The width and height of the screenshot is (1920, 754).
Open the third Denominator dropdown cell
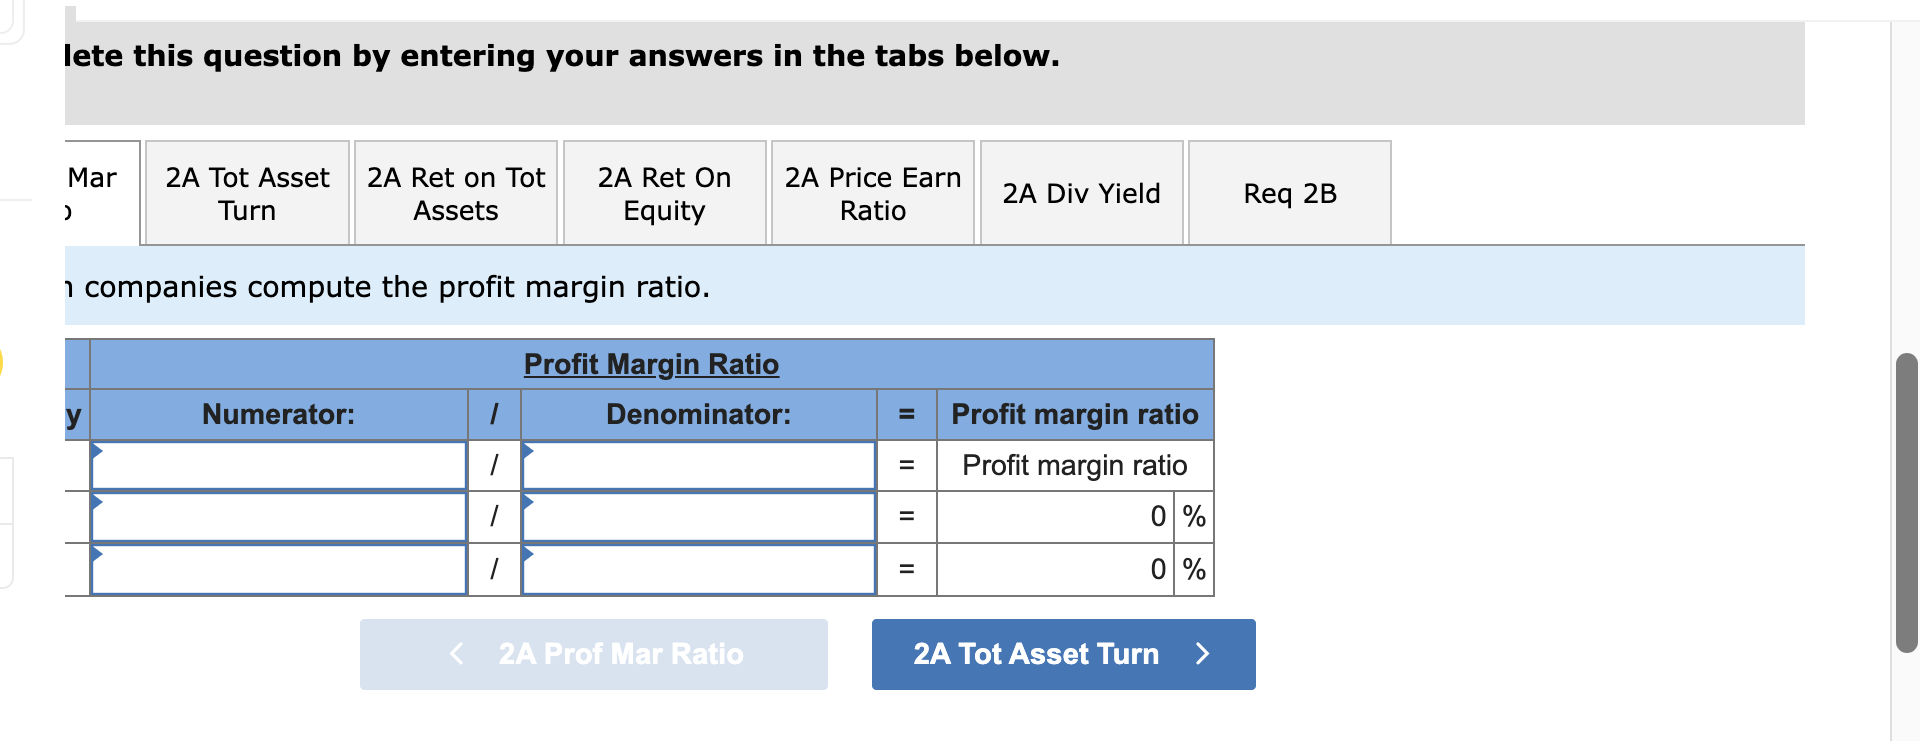pos(698,569)
